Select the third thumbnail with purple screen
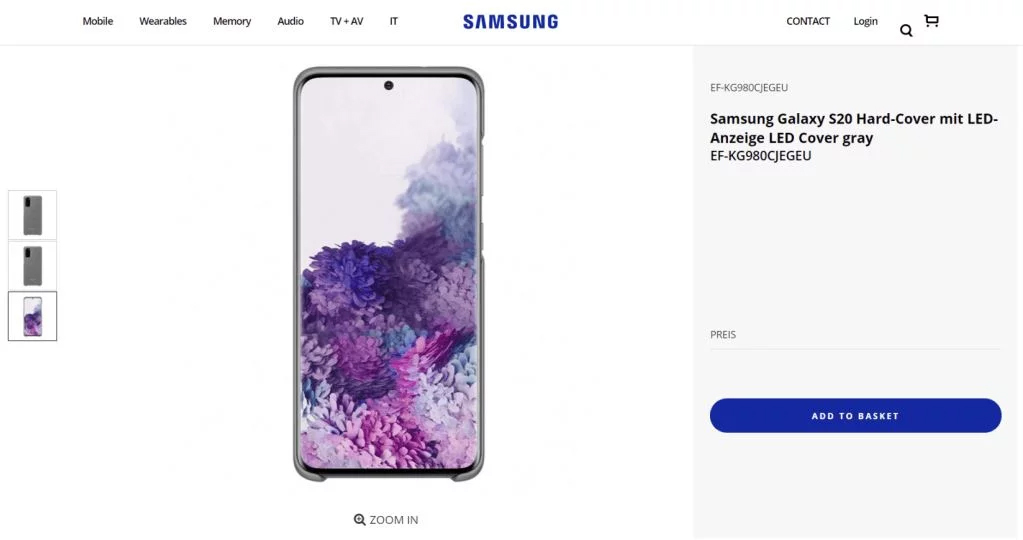The height and width of the screenshot is (540, 1023). point(33,316)
